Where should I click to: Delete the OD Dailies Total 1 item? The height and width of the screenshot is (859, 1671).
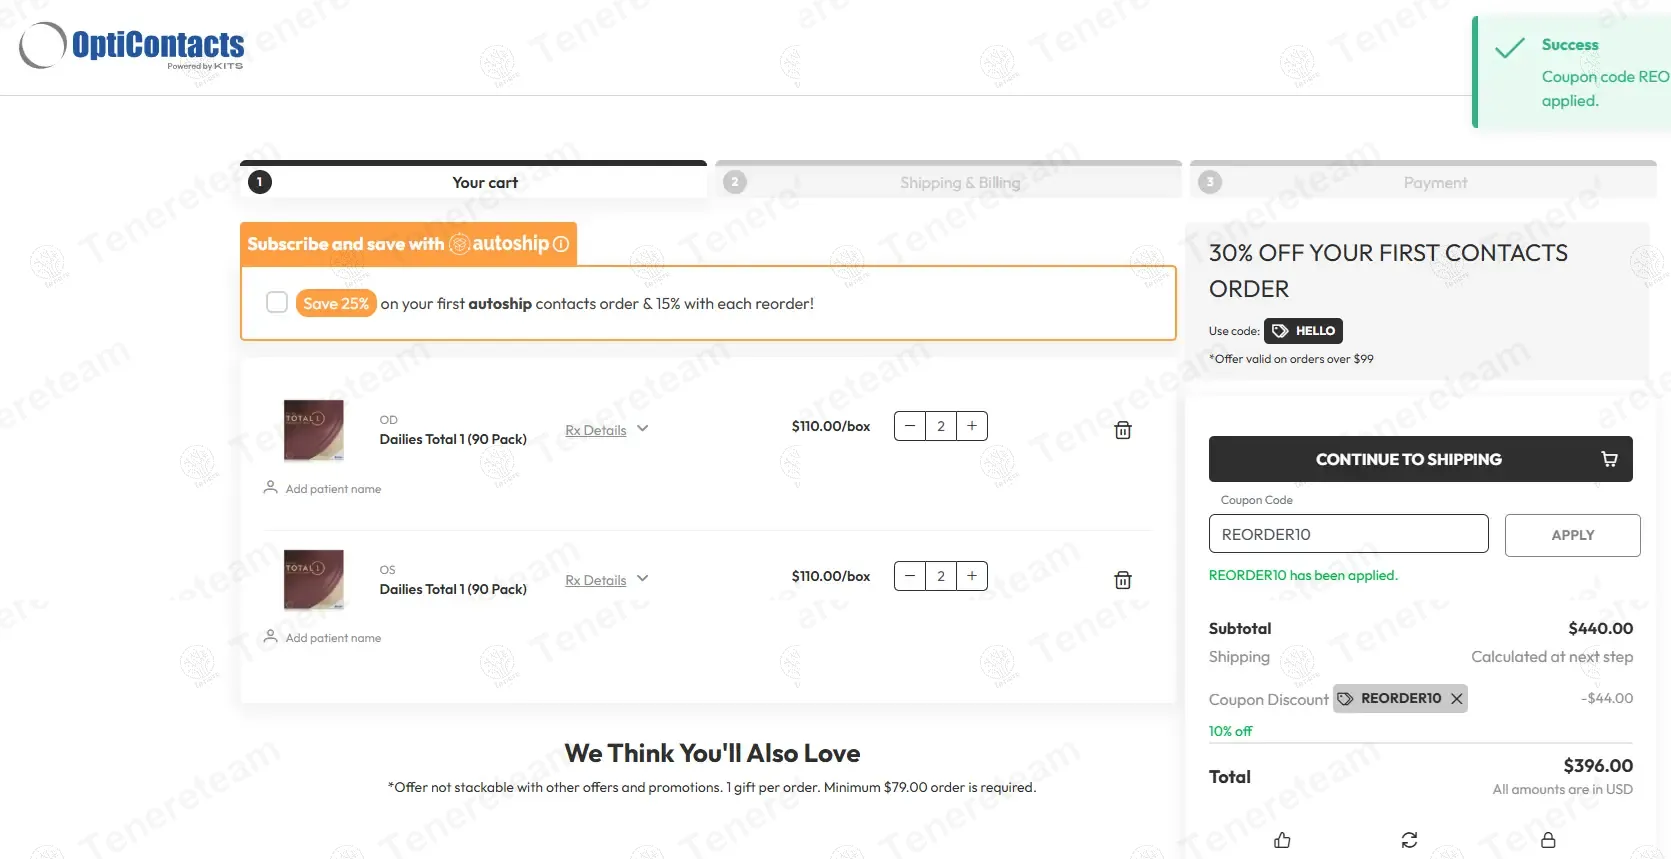click(x=1123, y=430)
